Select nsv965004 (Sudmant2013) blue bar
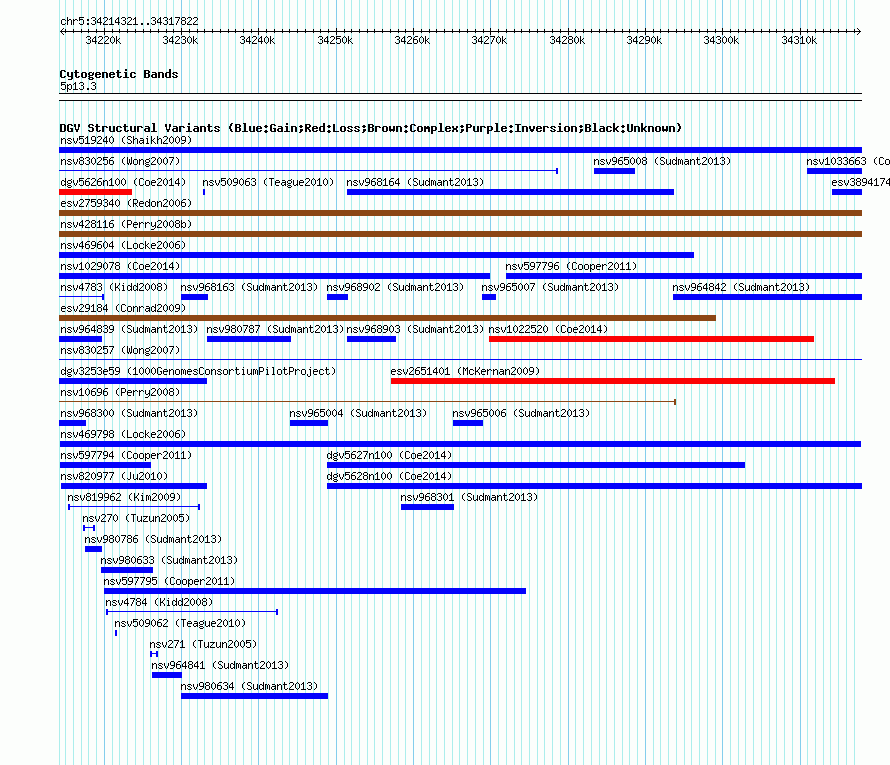 [x=309, y=423]
